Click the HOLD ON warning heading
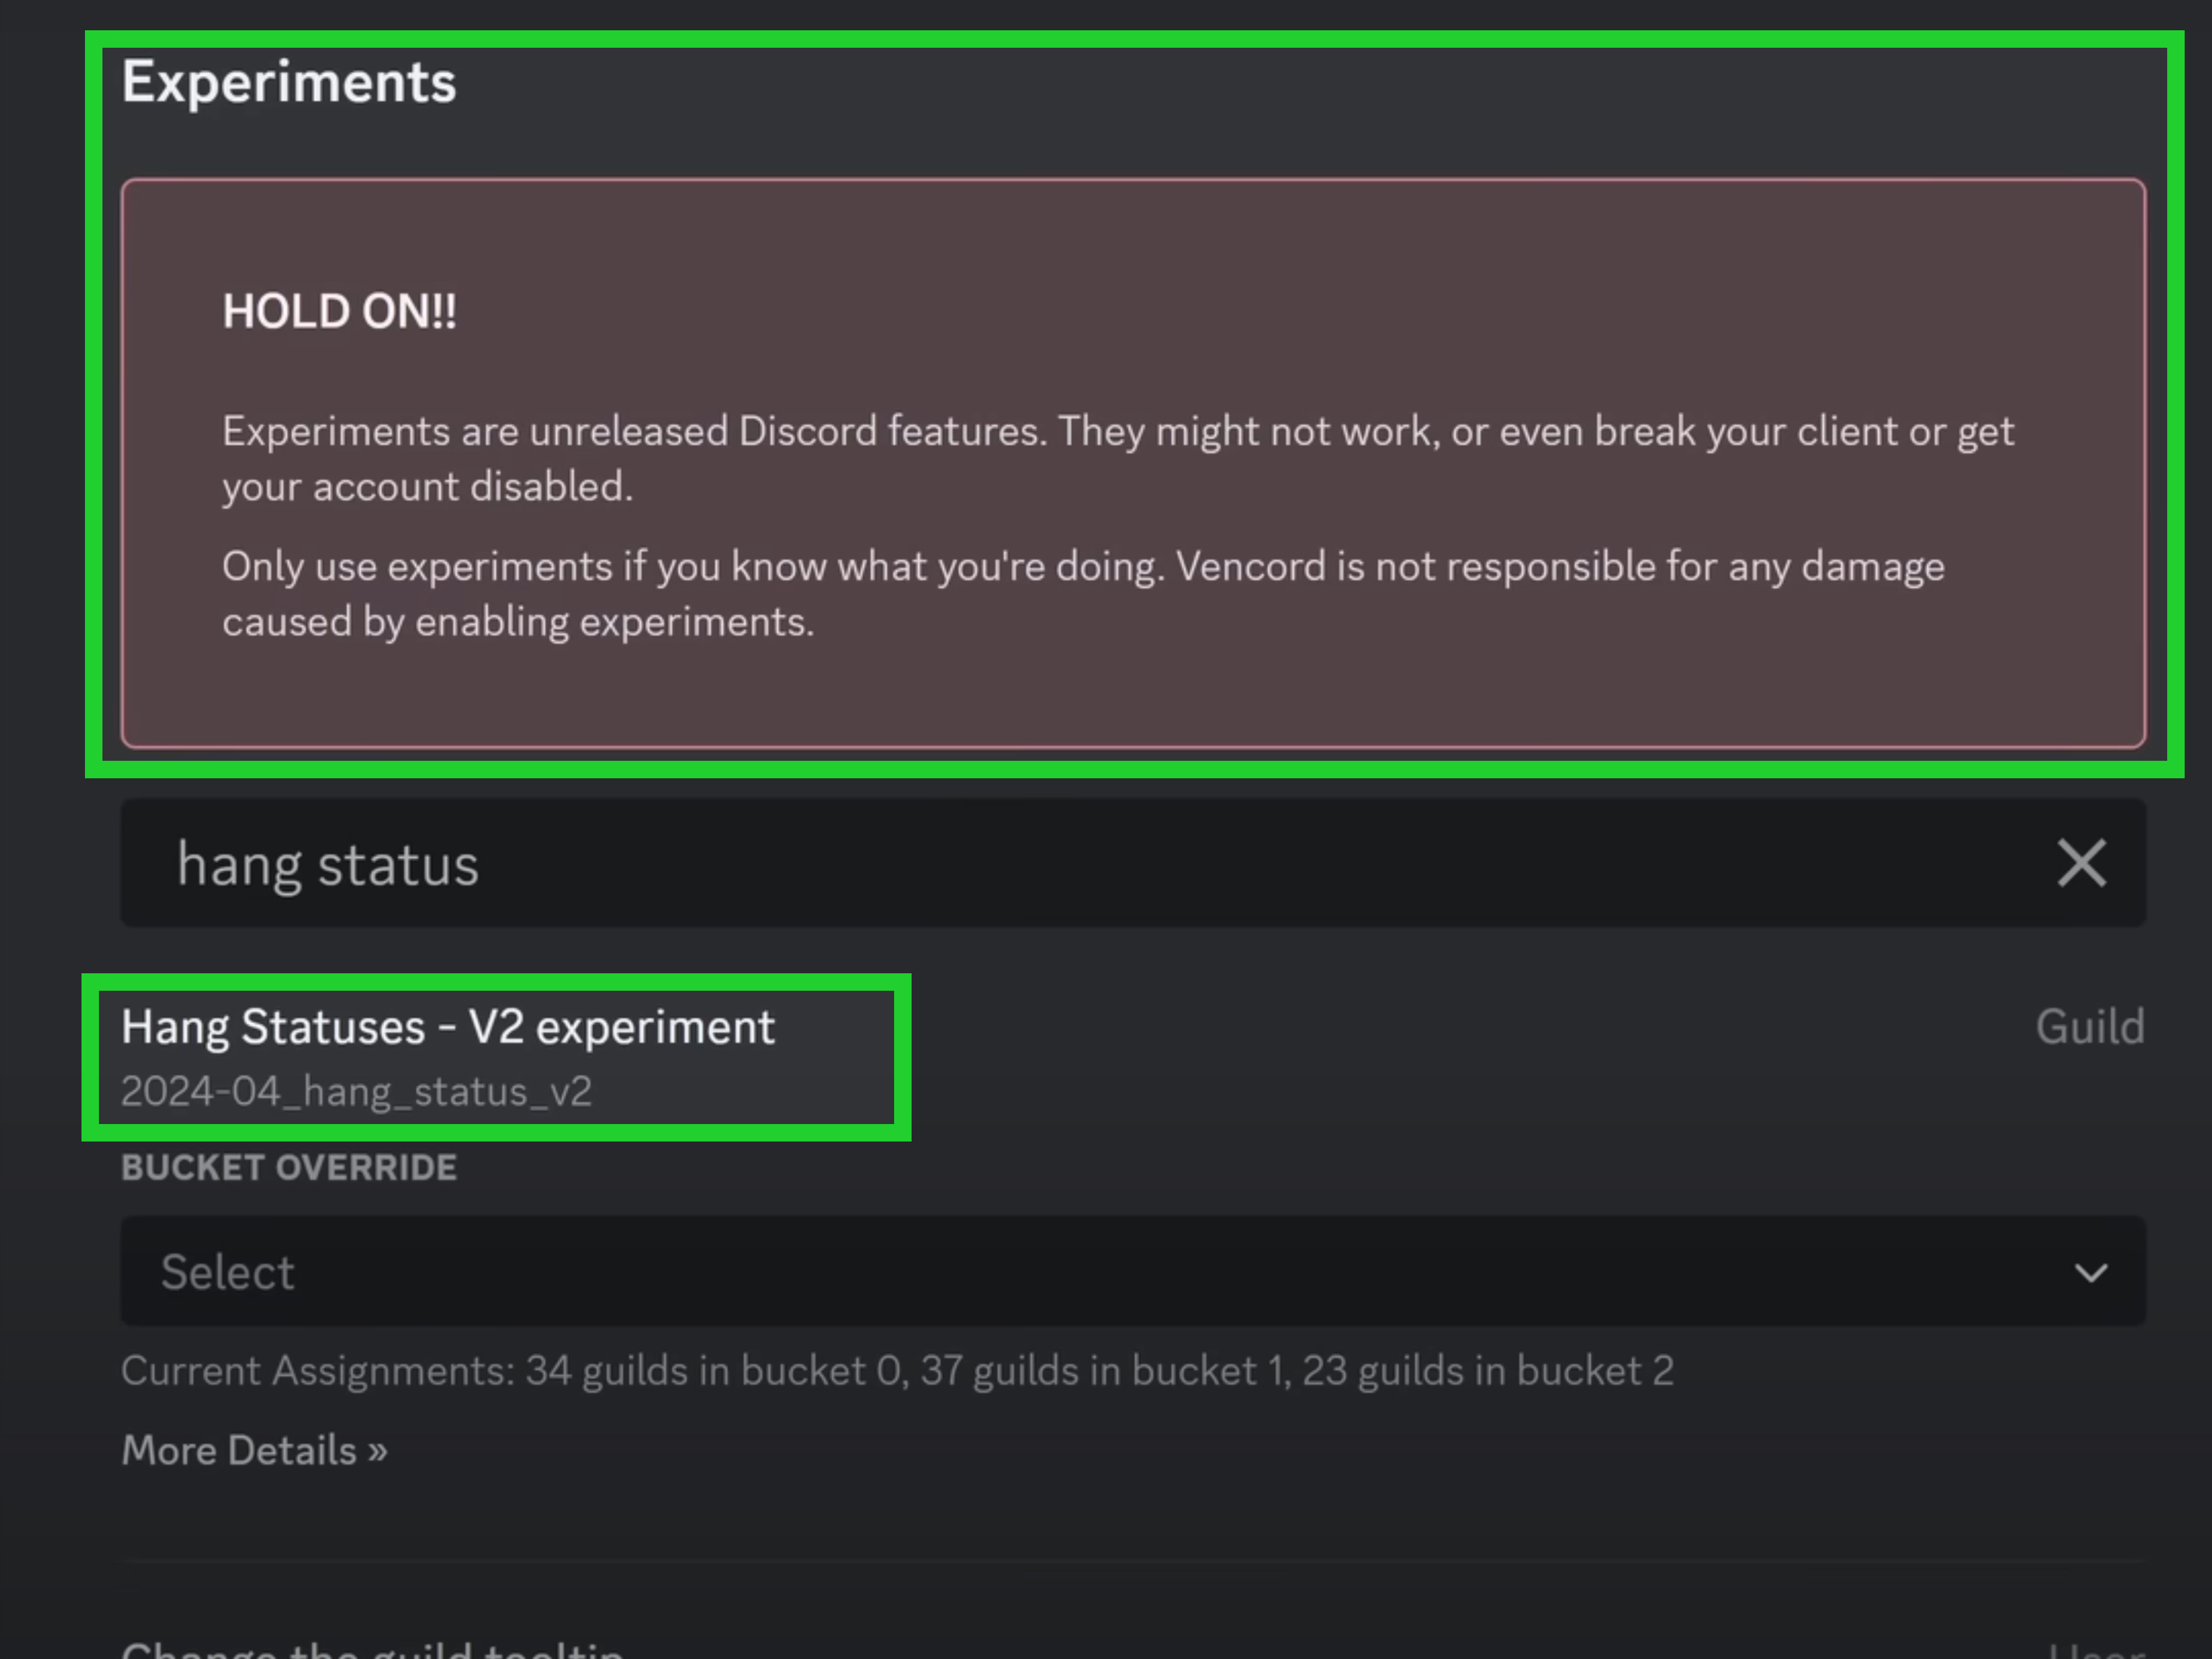The height and width of the screenshot is (1659, 2212). coord(339,311)
